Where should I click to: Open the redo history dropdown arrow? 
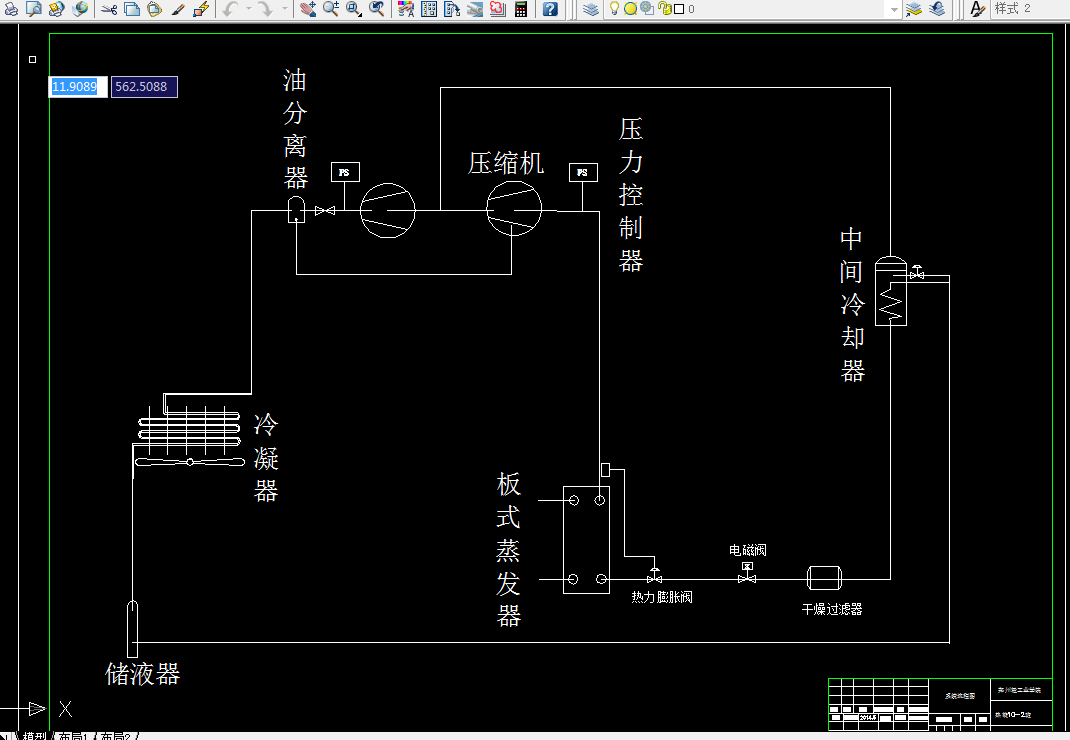(285, 9)
